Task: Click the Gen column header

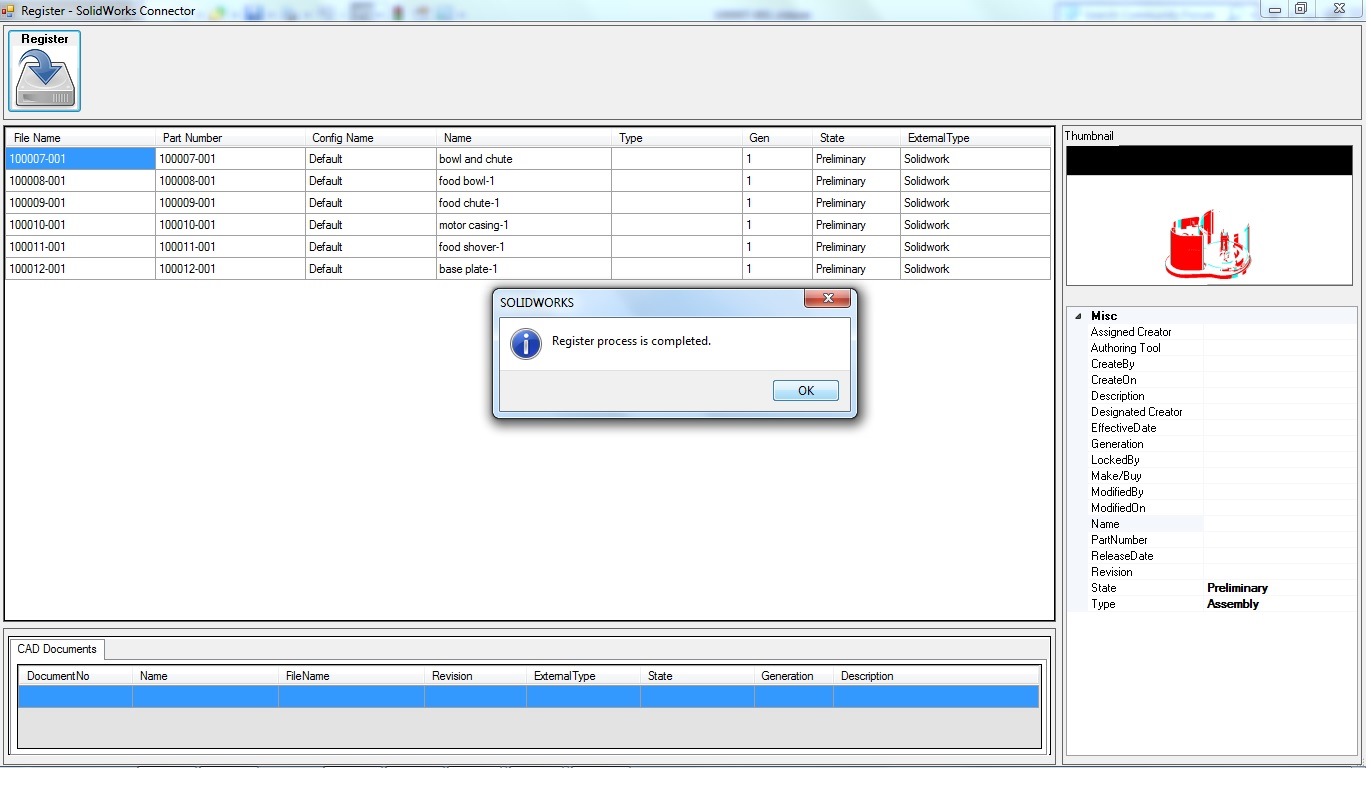Action: [777, 138]
